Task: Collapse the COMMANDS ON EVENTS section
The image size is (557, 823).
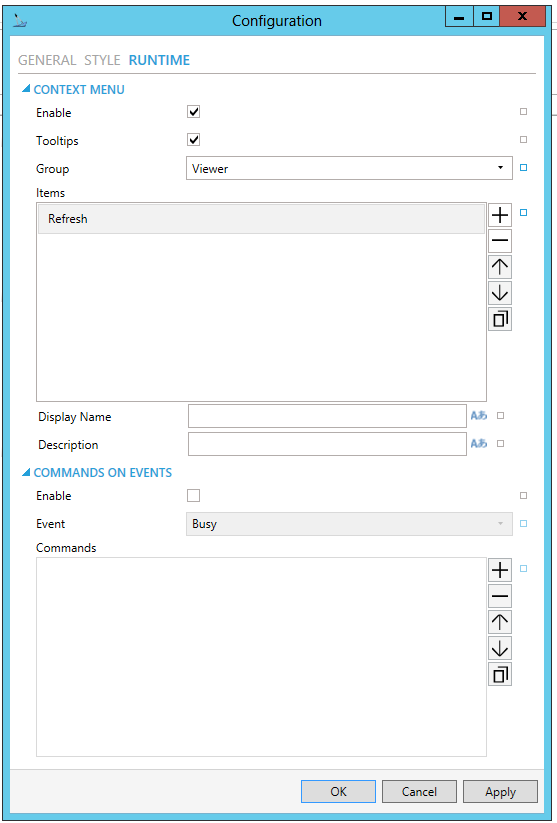Action: click(x=26, y=472)
